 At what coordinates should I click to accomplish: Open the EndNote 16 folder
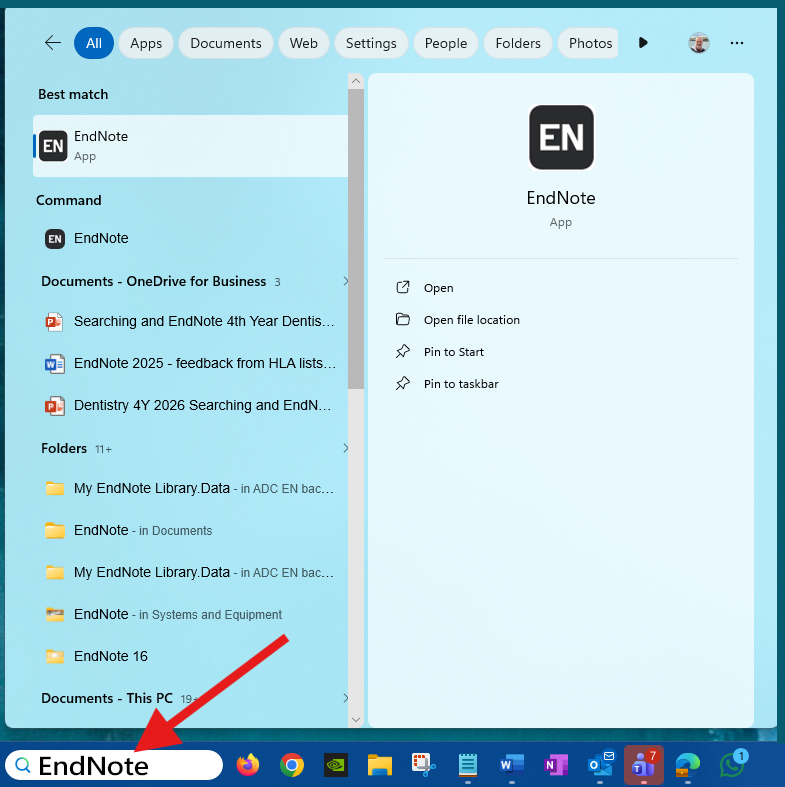point(190,657)
